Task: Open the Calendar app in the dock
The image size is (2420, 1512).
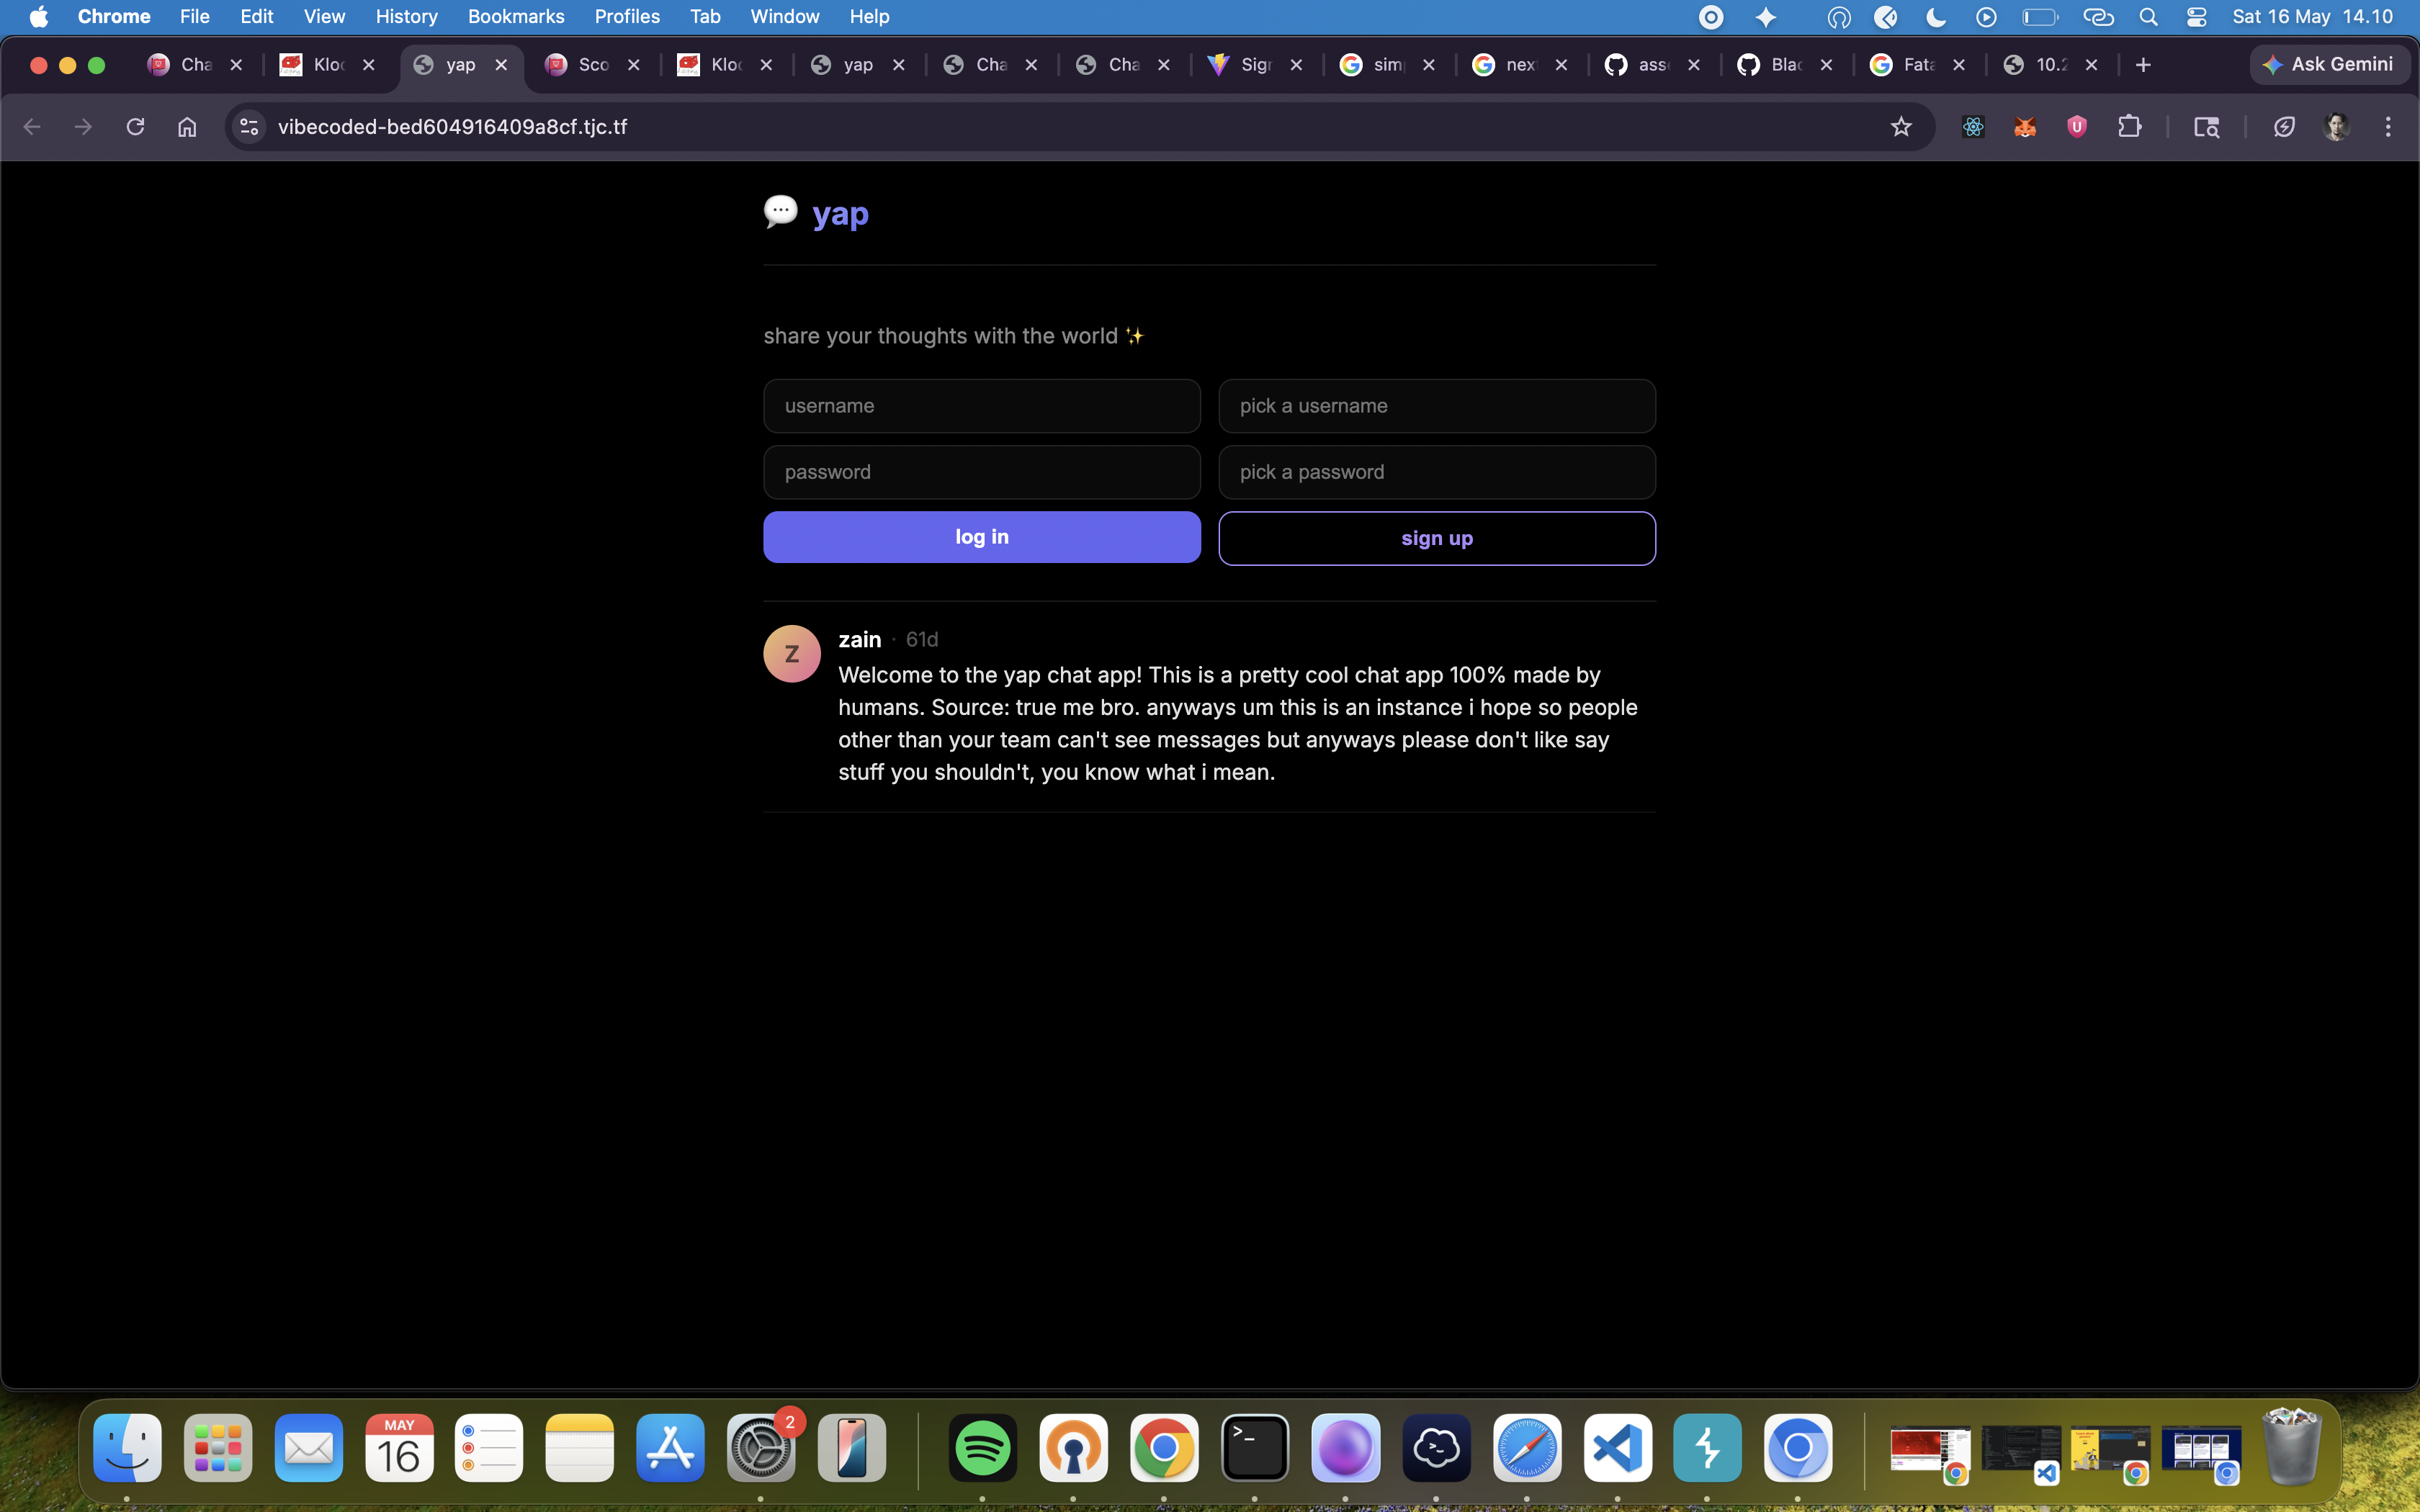Action: pyautogui.click(x=399, y=1448)
